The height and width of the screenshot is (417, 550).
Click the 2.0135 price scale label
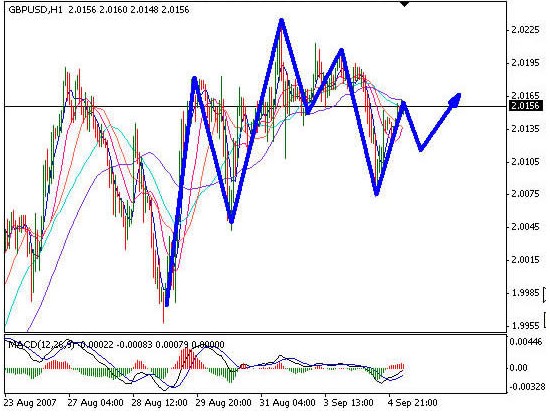pos(525,129)
